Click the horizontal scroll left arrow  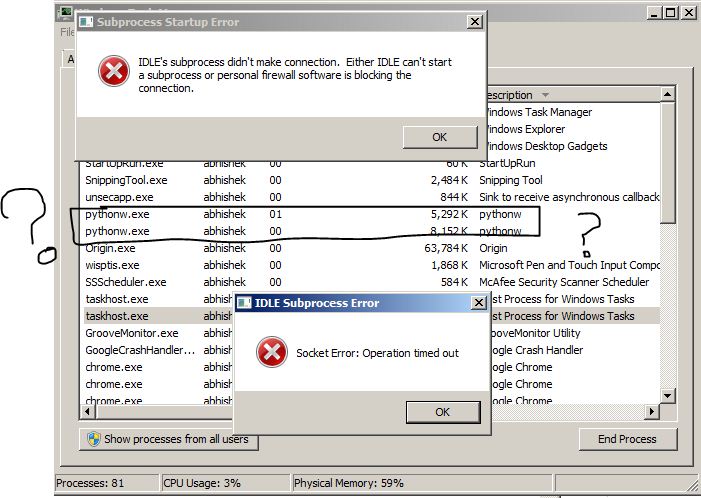coord(87,411)
